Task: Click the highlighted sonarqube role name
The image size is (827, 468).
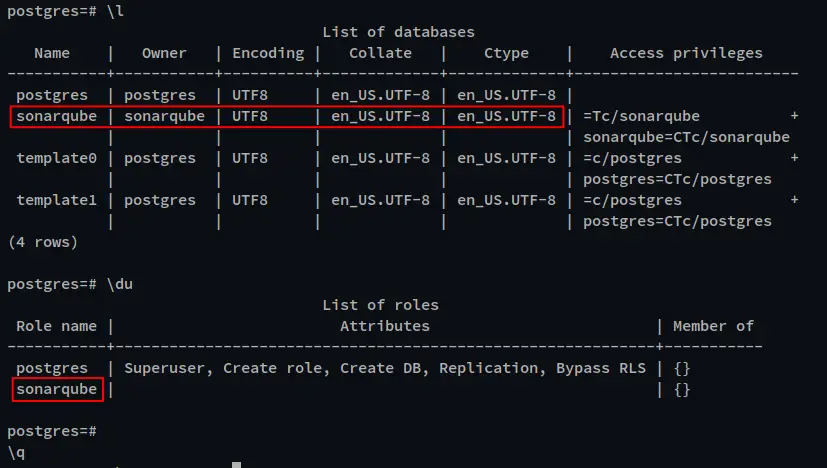Action: click(56, 389)
